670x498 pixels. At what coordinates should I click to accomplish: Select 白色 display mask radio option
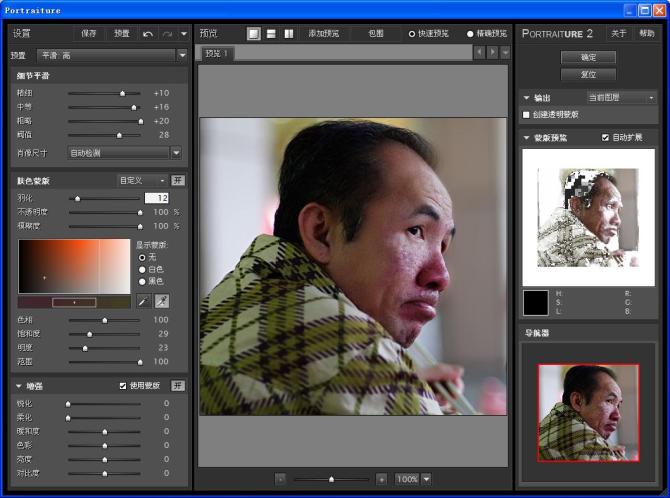click(x=141, y=270)
